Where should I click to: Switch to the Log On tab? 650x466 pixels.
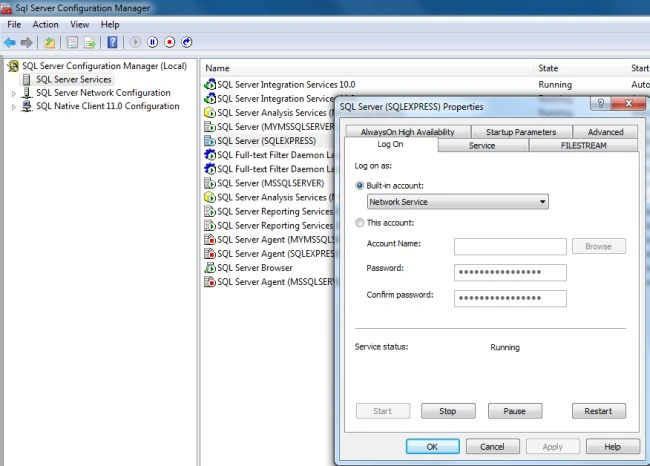tap(390, 144)
